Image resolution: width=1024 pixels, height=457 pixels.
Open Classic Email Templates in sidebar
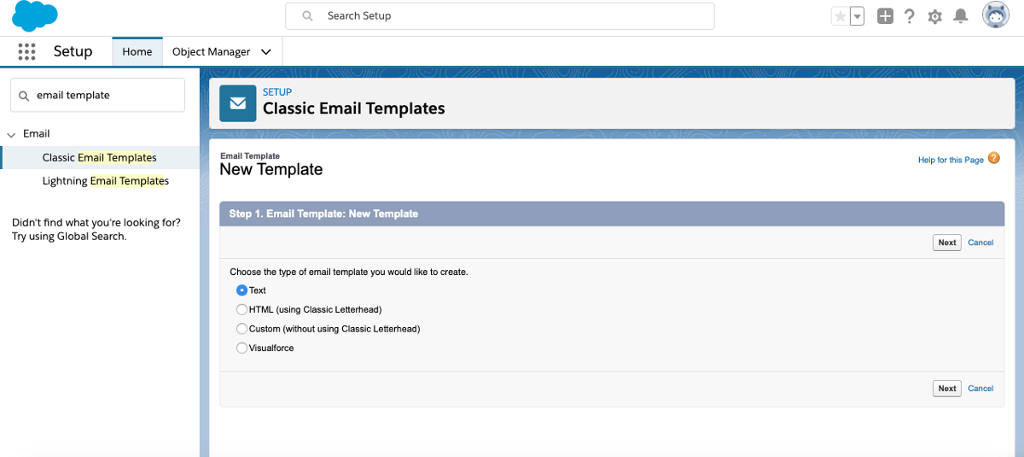pos(99,158)
